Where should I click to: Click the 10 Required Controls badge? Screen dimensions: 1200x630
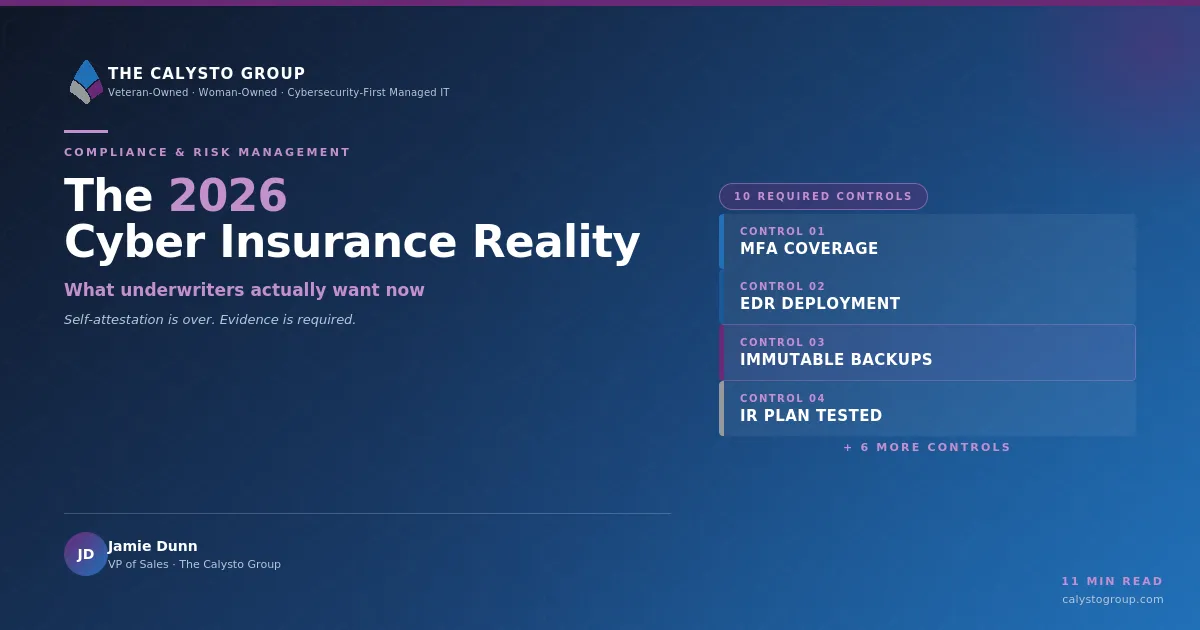(823, 196)
